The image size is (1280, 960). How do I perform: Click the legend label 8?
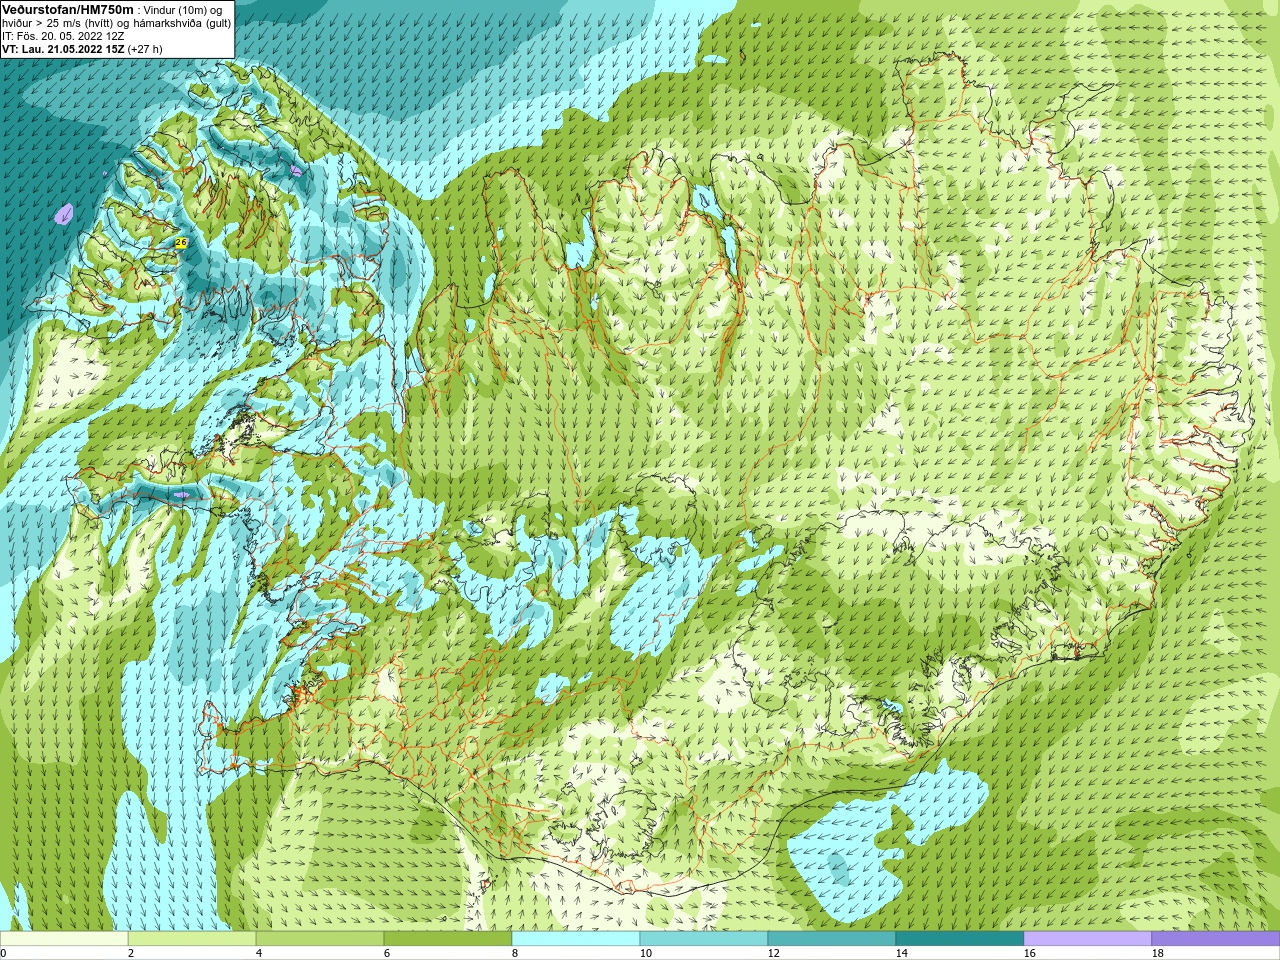tap(515, 953)
